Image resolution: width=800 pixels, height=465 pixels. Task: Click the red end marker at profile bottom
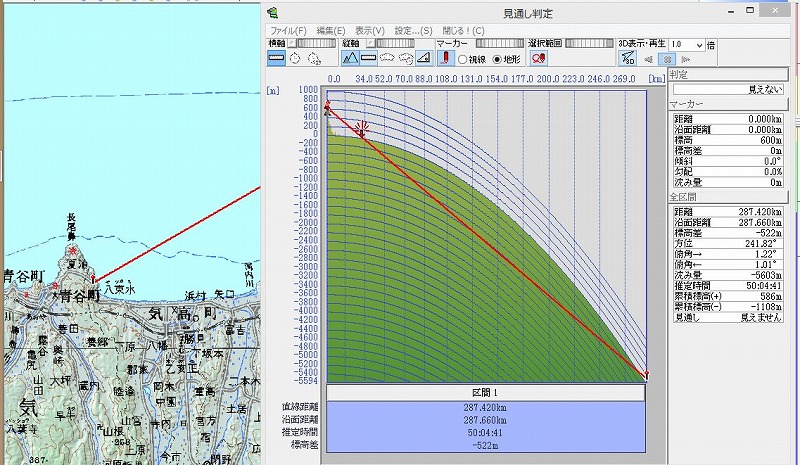click(646, 376)
